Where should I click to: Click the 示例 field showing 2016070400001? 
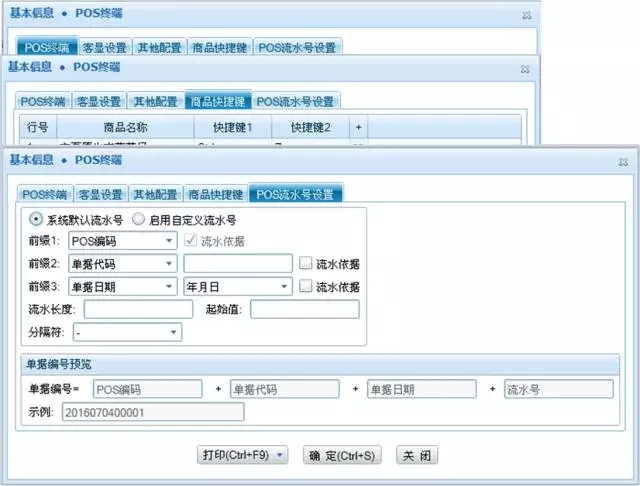153,412
